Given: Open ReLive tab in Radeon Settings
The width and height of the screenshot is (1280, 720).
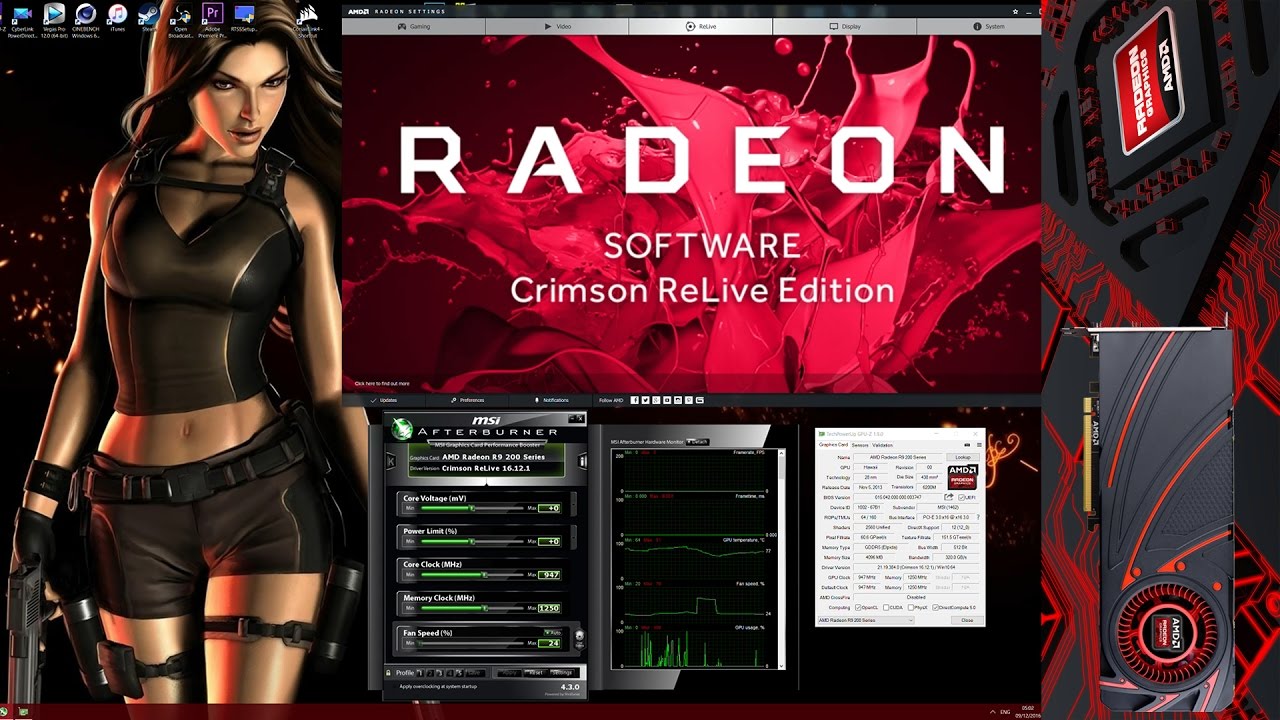Looking at the screenshot, I should (x=700, y=26).
